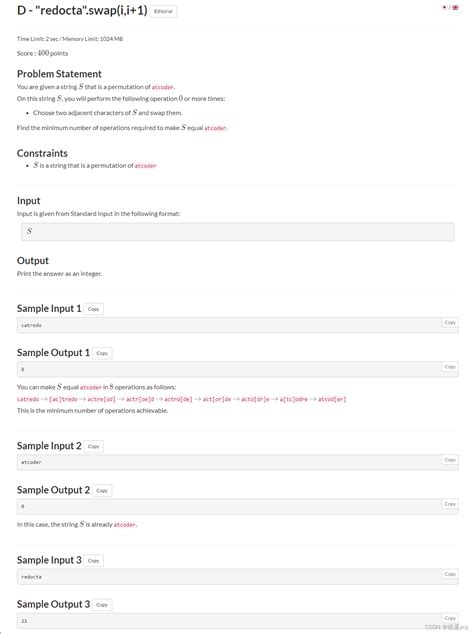Click the Sample Output 3 value 21
The width and height of the screenshot is (474, 634).
pyautogui.click(x=24, y=621)
